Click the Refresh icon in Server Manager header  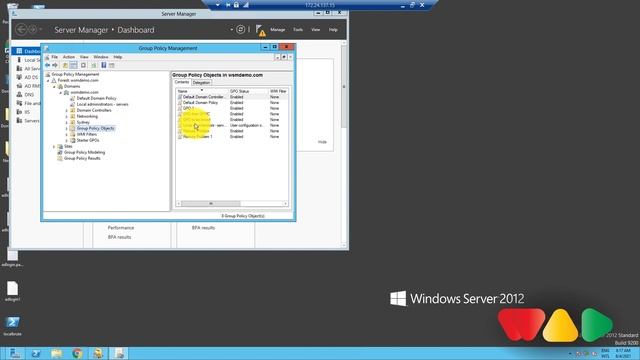(240, 29)
